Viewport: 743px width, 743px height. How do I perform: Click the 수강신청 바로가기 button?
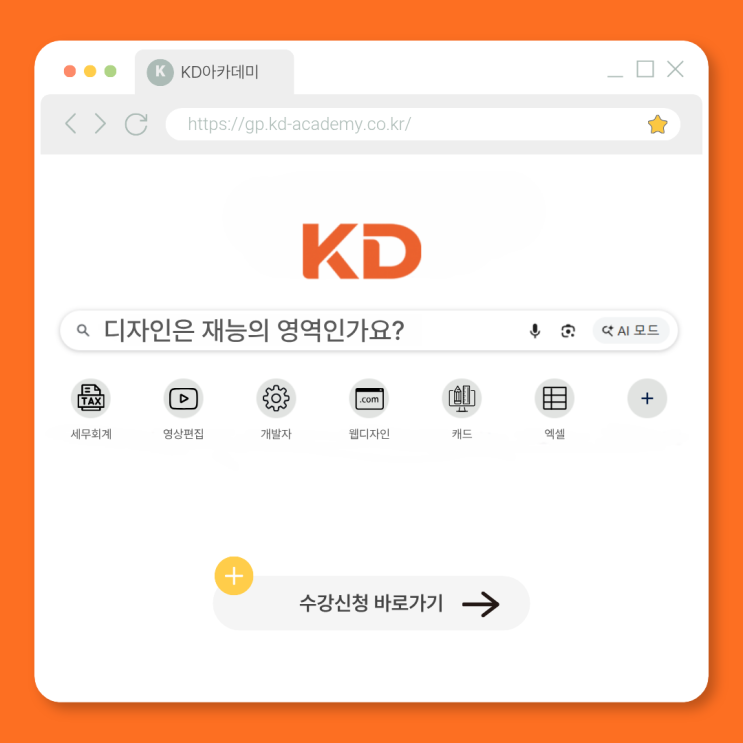click(372, 603)
